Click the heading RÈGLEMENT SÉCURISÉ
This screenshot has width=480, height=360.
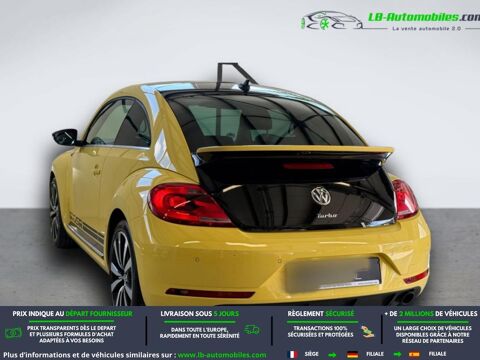[x=321, y=314]
